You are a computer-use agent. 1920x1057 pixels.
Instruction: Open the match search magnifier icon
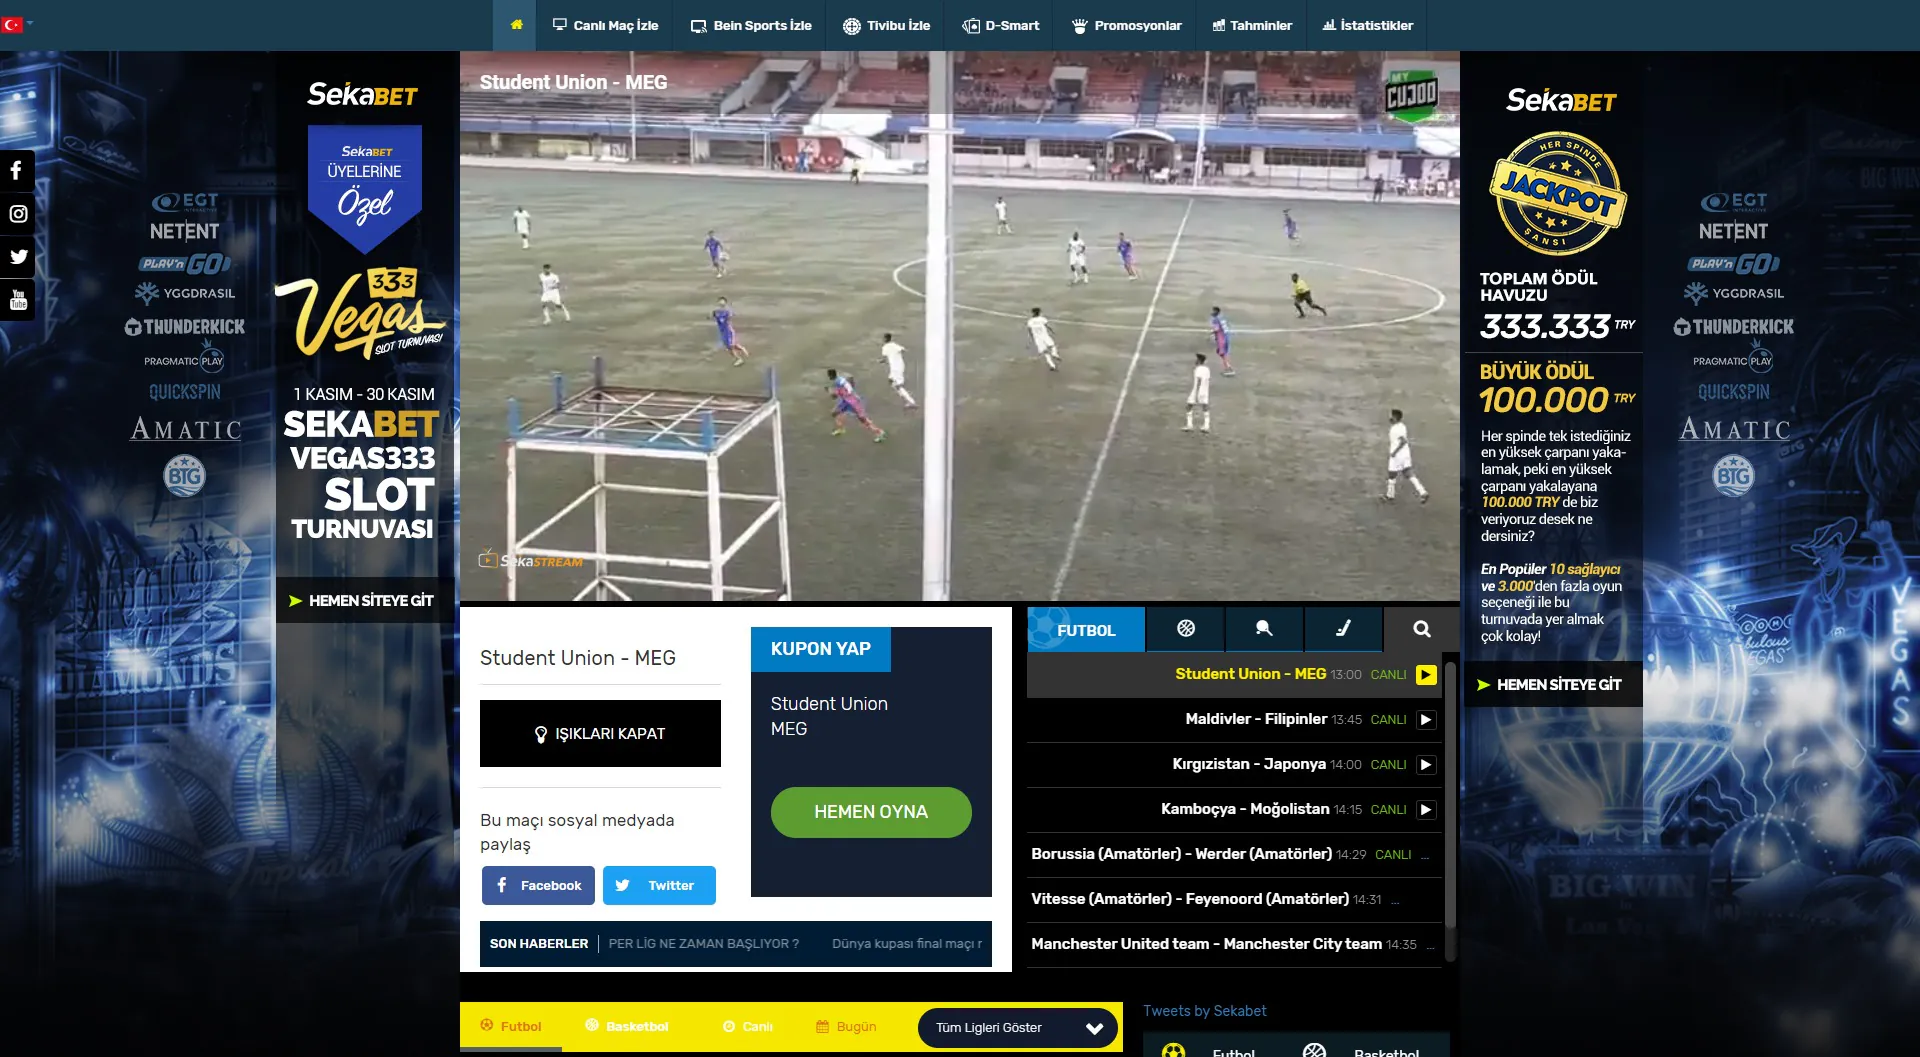tap(1421, 629)
